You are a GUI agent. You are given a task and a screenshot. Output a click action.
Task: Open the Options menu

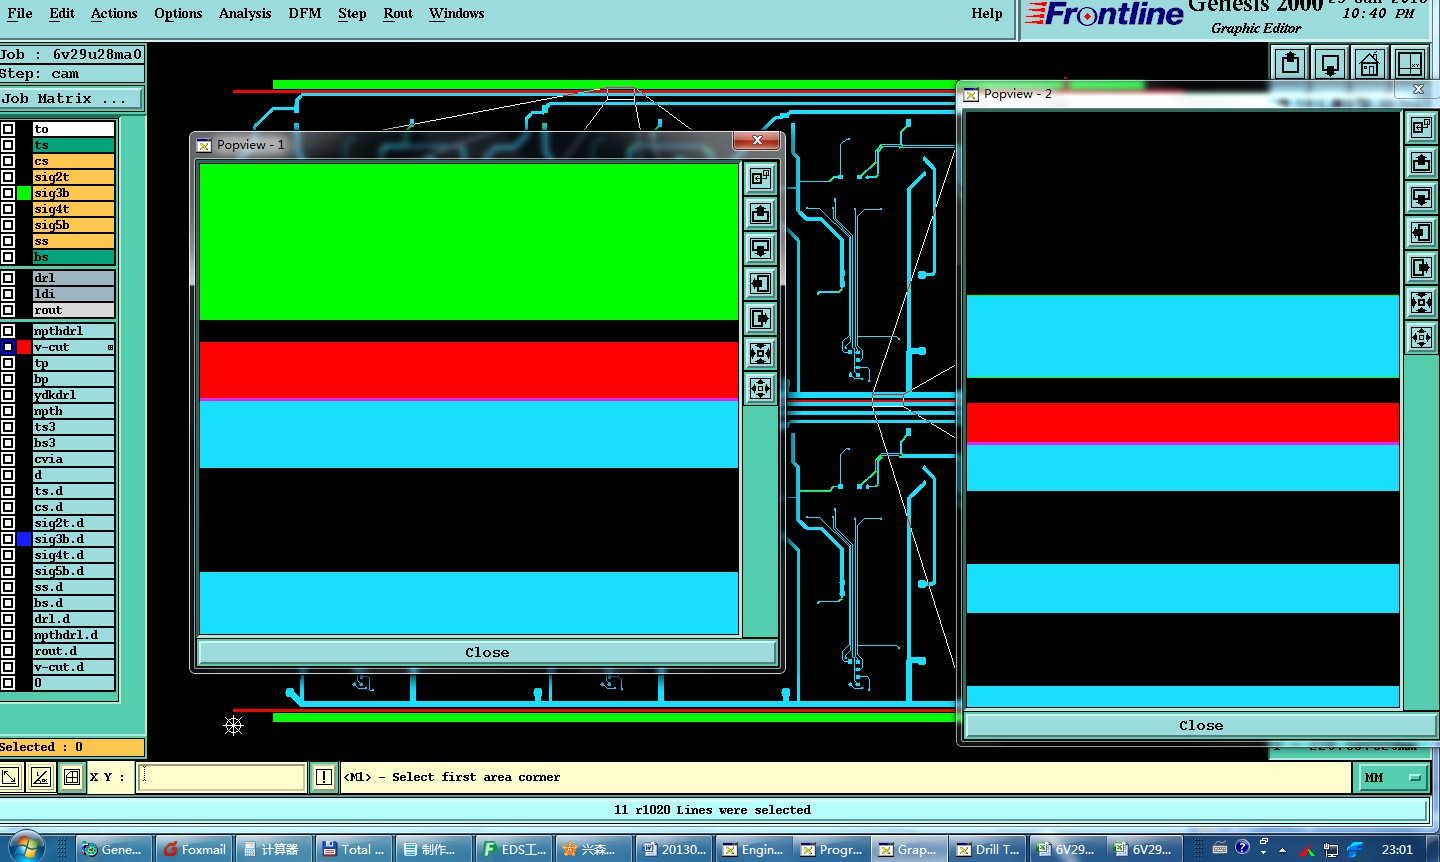tap(178, 13)
